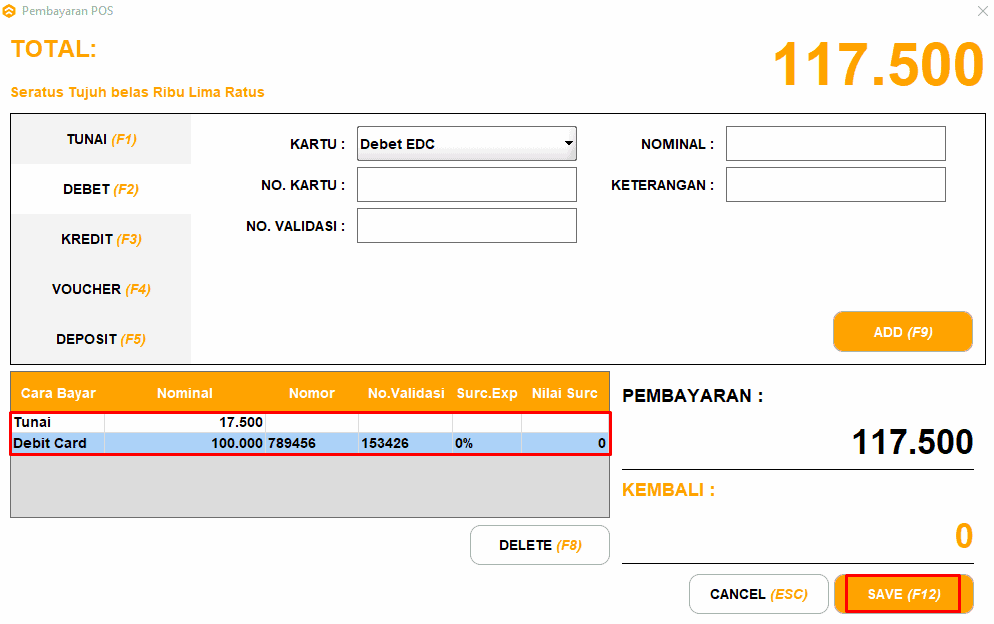Click the KETERANGAN input field
The height and width of the screenshot is (624, 994).
pos(836,185)
